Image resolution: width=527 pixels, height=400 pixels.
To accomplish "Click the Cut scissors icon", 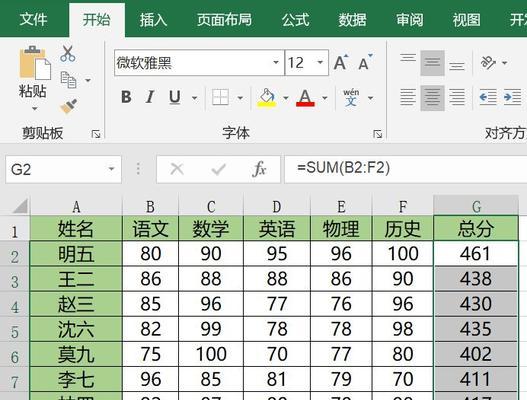I will [x=68, y=54].
